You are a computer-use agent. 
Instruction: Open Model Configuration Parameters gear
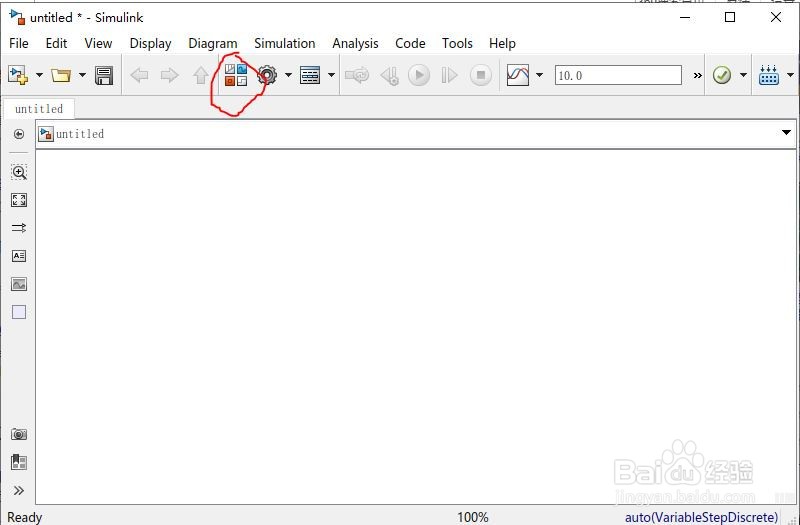point(267,75)
